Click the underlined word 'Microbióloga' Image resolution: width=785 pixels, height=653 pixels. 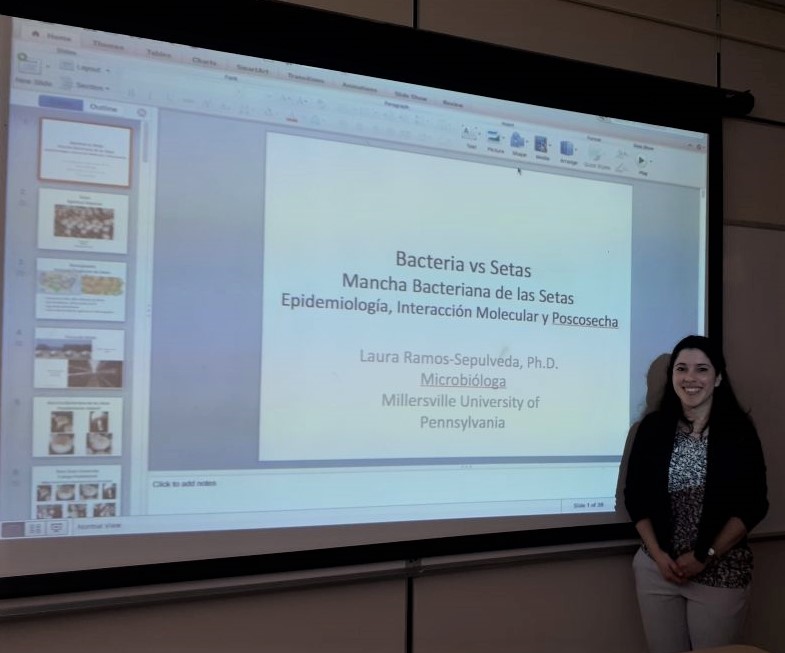463,381
